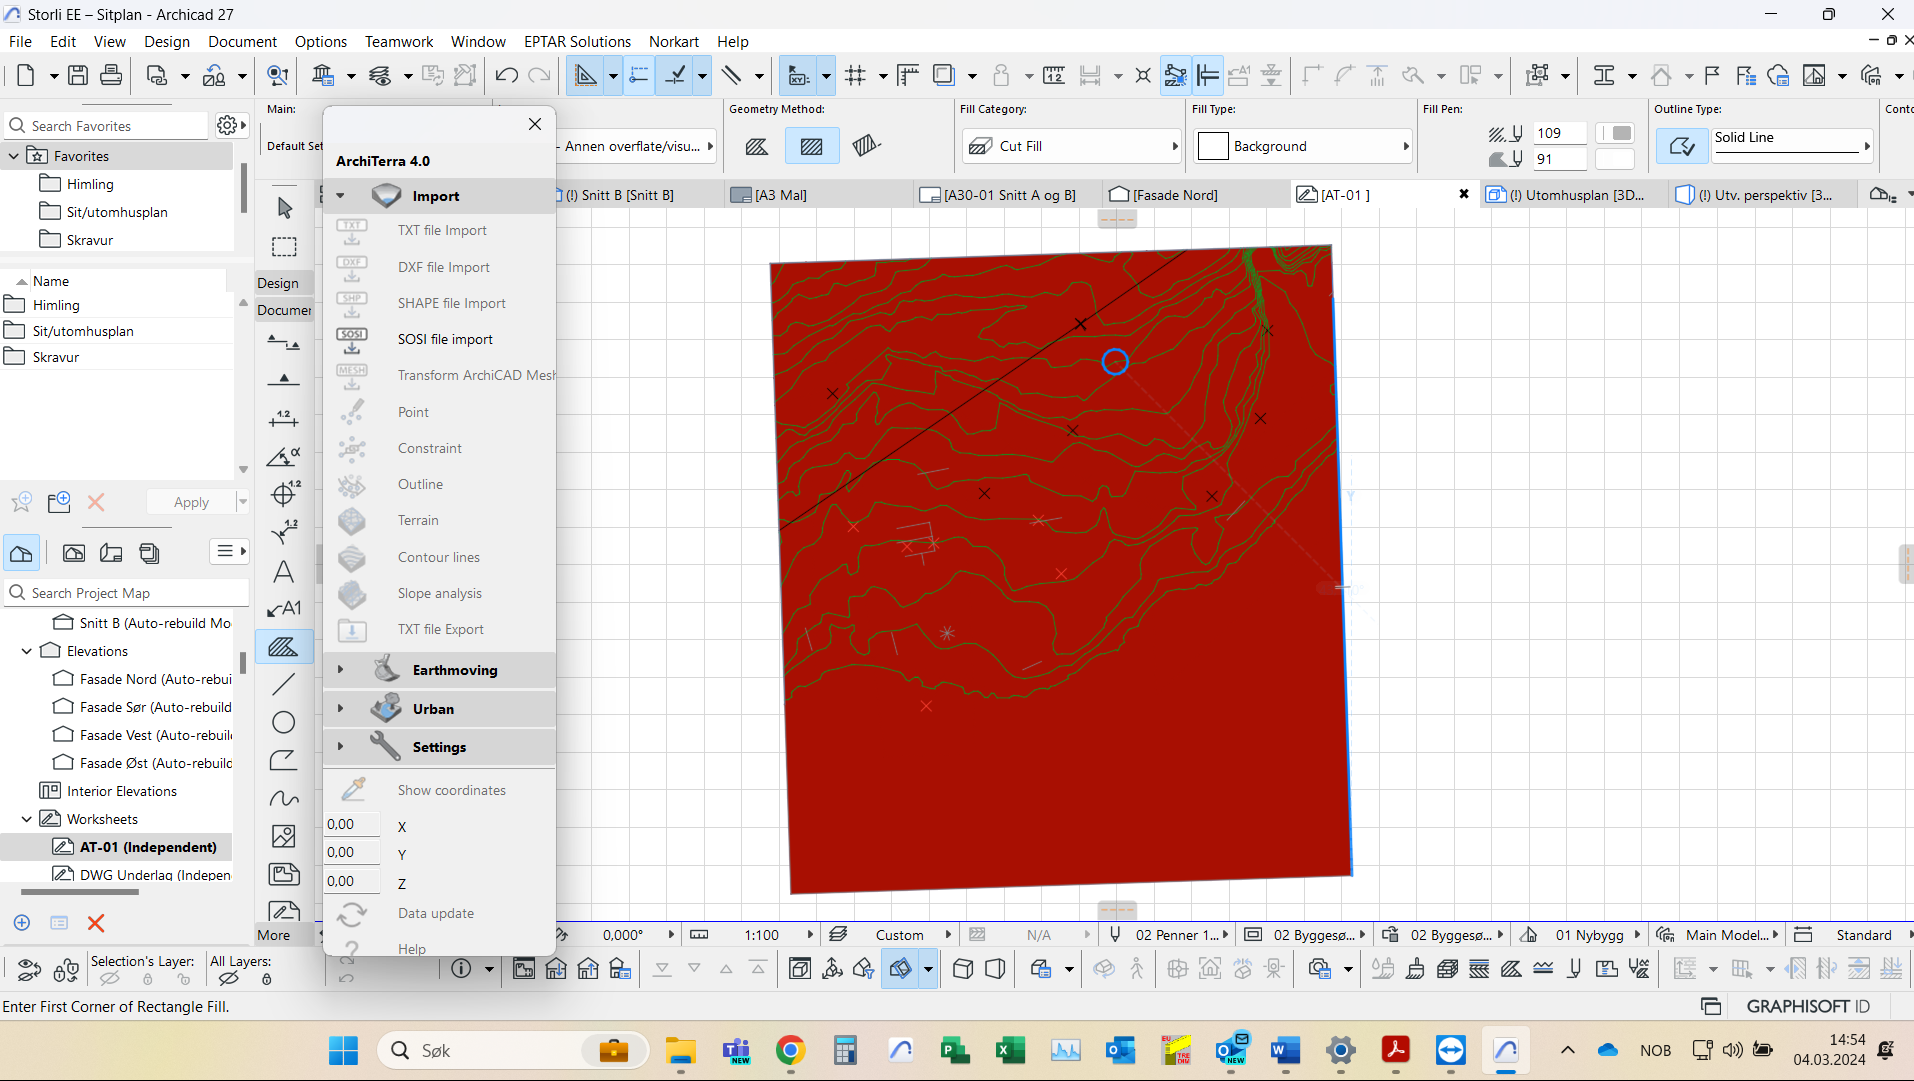Image resolution: width=1914 pixels, height=1081 pixels.
Task: Click the Save icon in toolbar
Action: pos(78,75)
